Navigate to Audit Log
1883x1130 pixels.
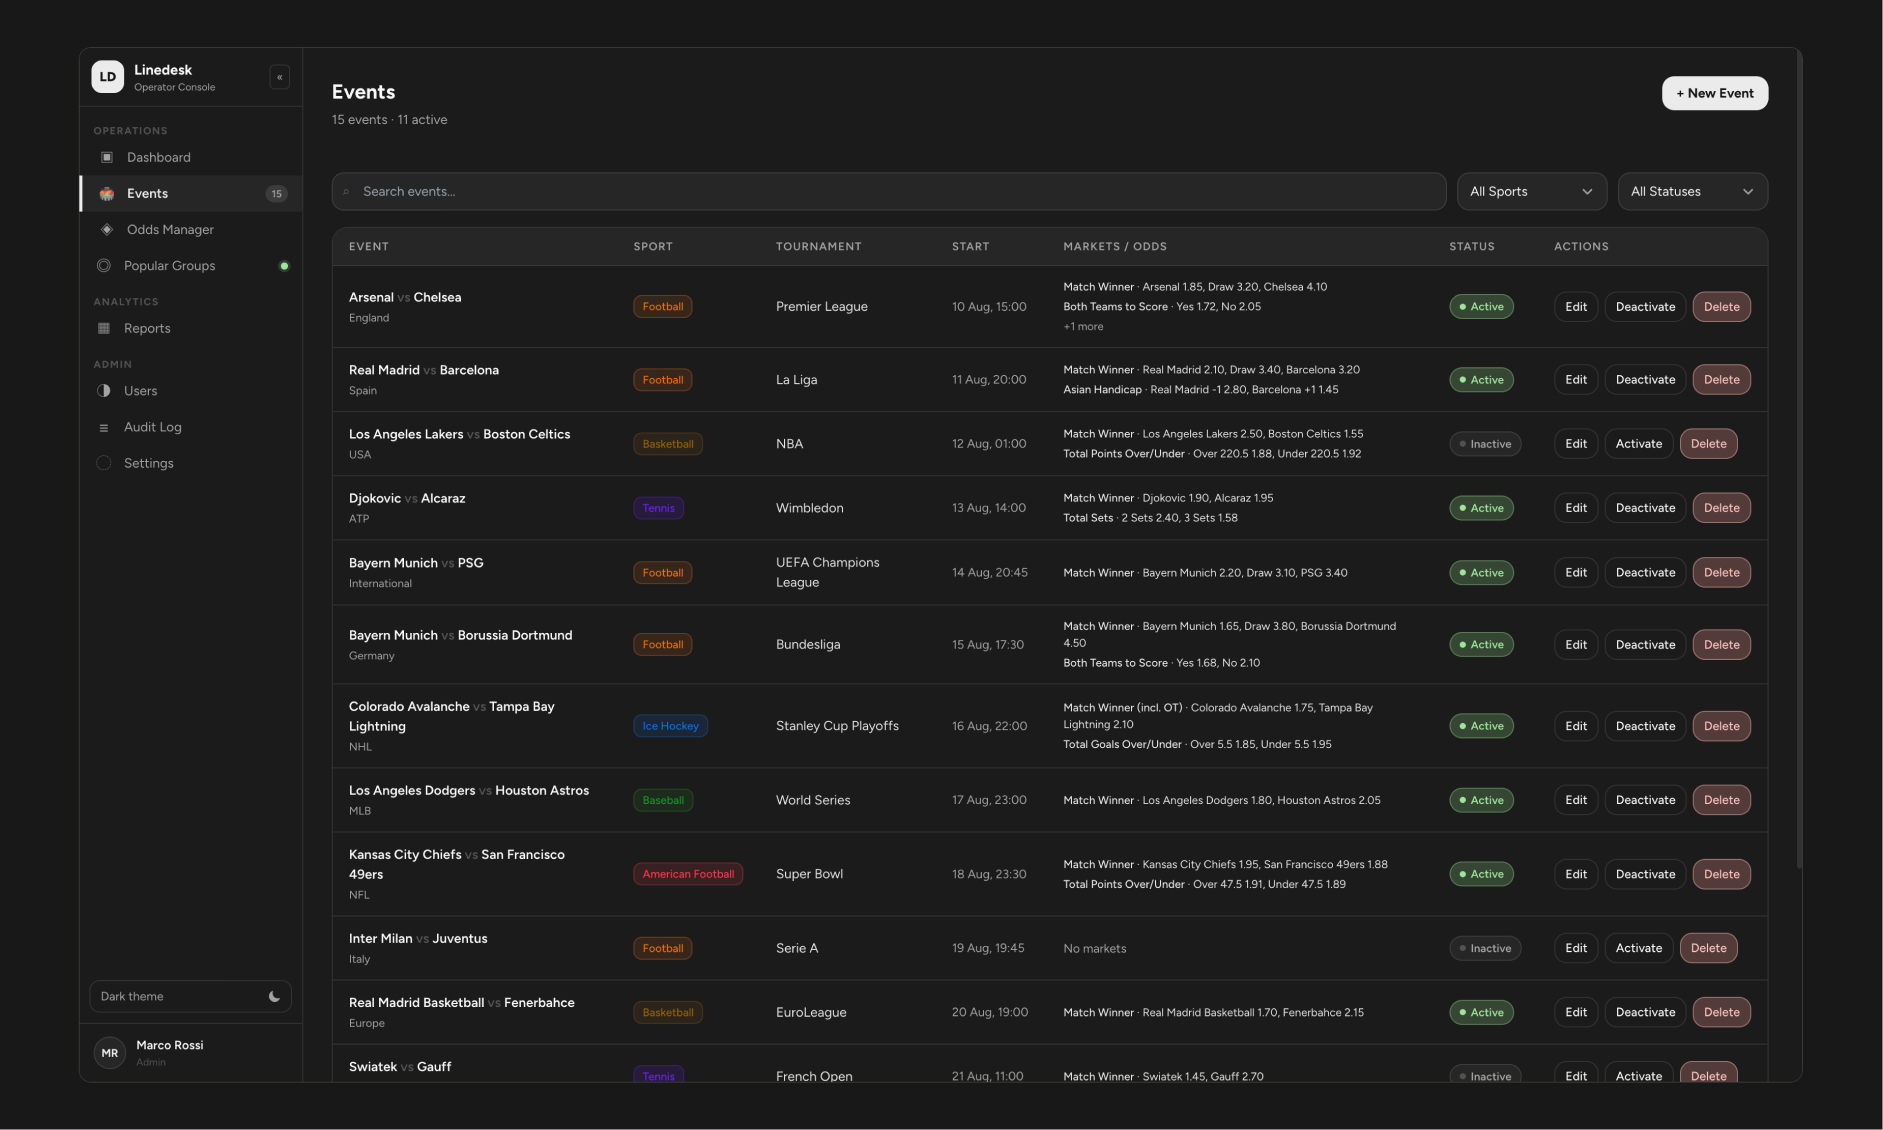[x=190, y=427]
